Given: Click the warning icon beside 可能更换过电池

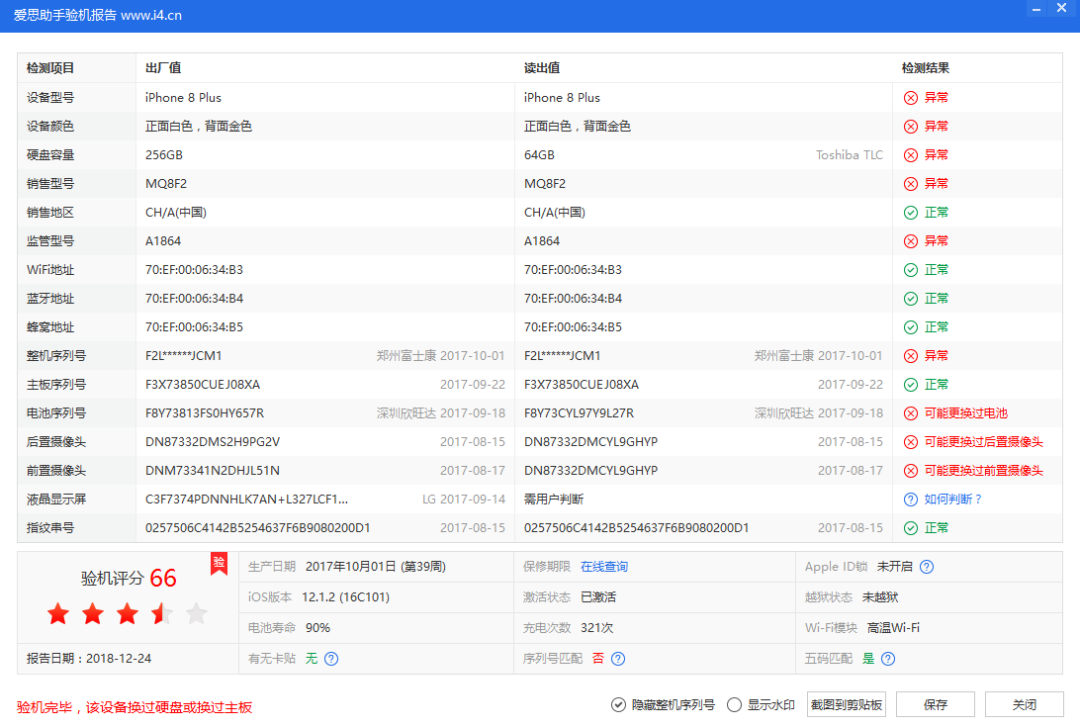Looking at the screenshot, I should coord(911,413).
